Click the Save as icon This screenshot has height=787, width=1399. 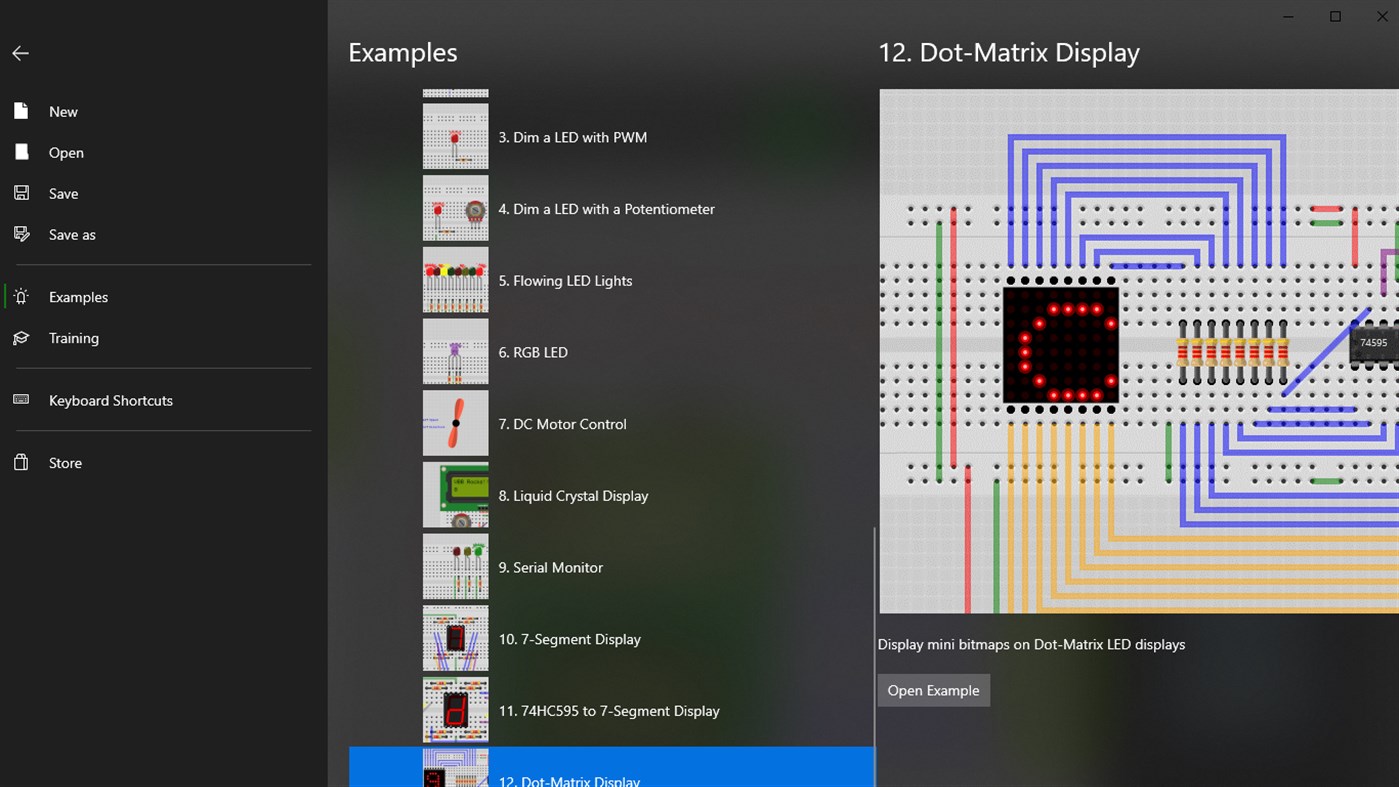(x=21, y=234)
